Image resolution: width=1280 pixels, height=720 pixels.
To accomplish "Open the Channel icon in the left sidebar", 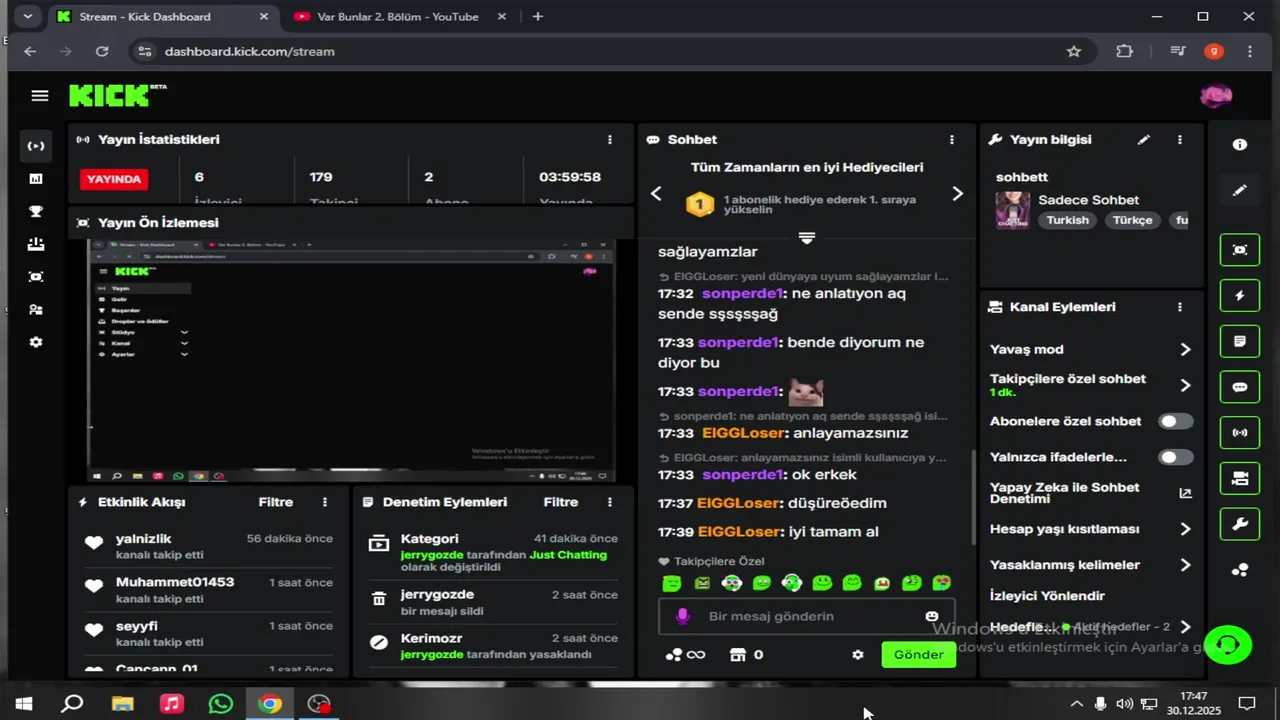I will tap(36, 310).
